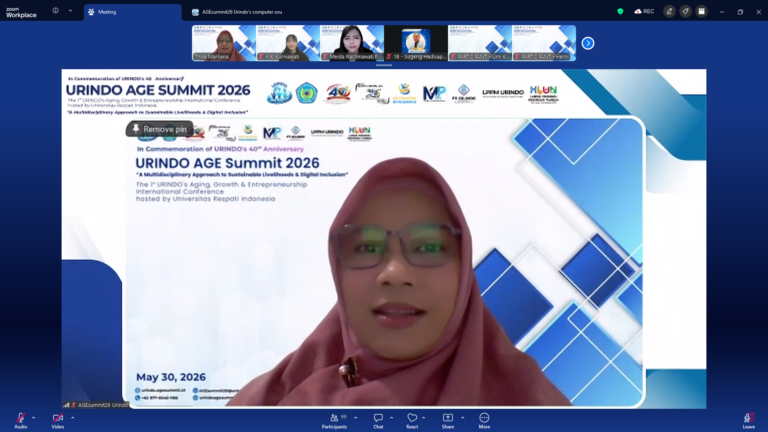Image resolution: width=768 pixels, height=432 pixels.
Task: Select the PARTICIPANT - Herni thumbnail
Action: coord(544,43)
